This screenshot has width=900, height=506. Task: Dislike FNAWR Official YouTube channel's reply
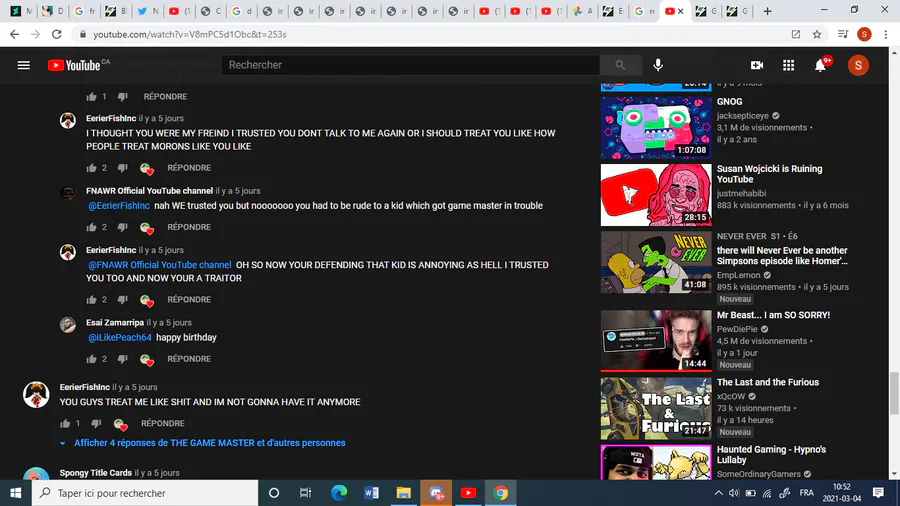(122, 227)
